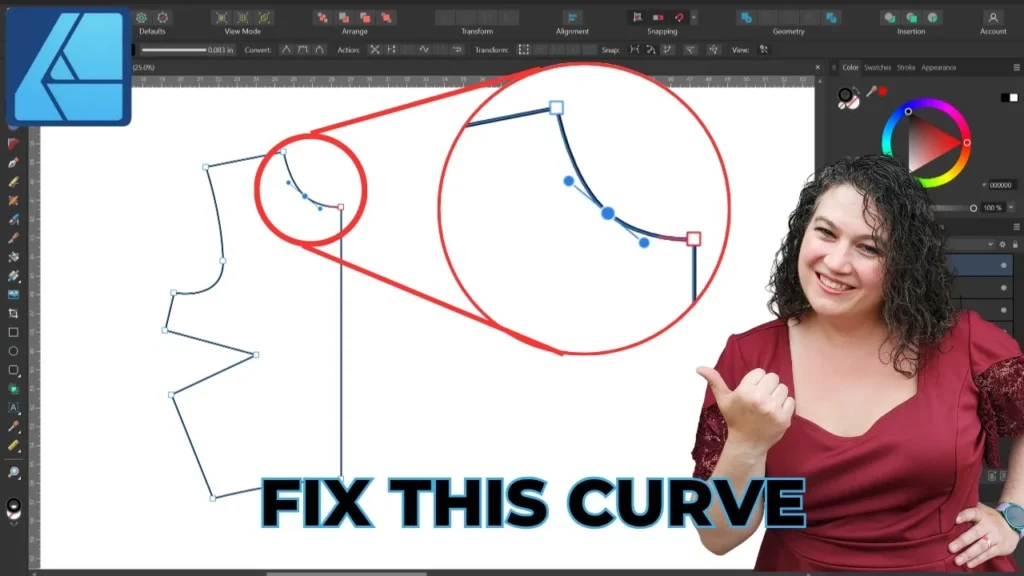Image resolution: width=1024 pixels, height=576 pixels.
Task: Toggle the third View Mode icon
Action: tap(264, 18)
